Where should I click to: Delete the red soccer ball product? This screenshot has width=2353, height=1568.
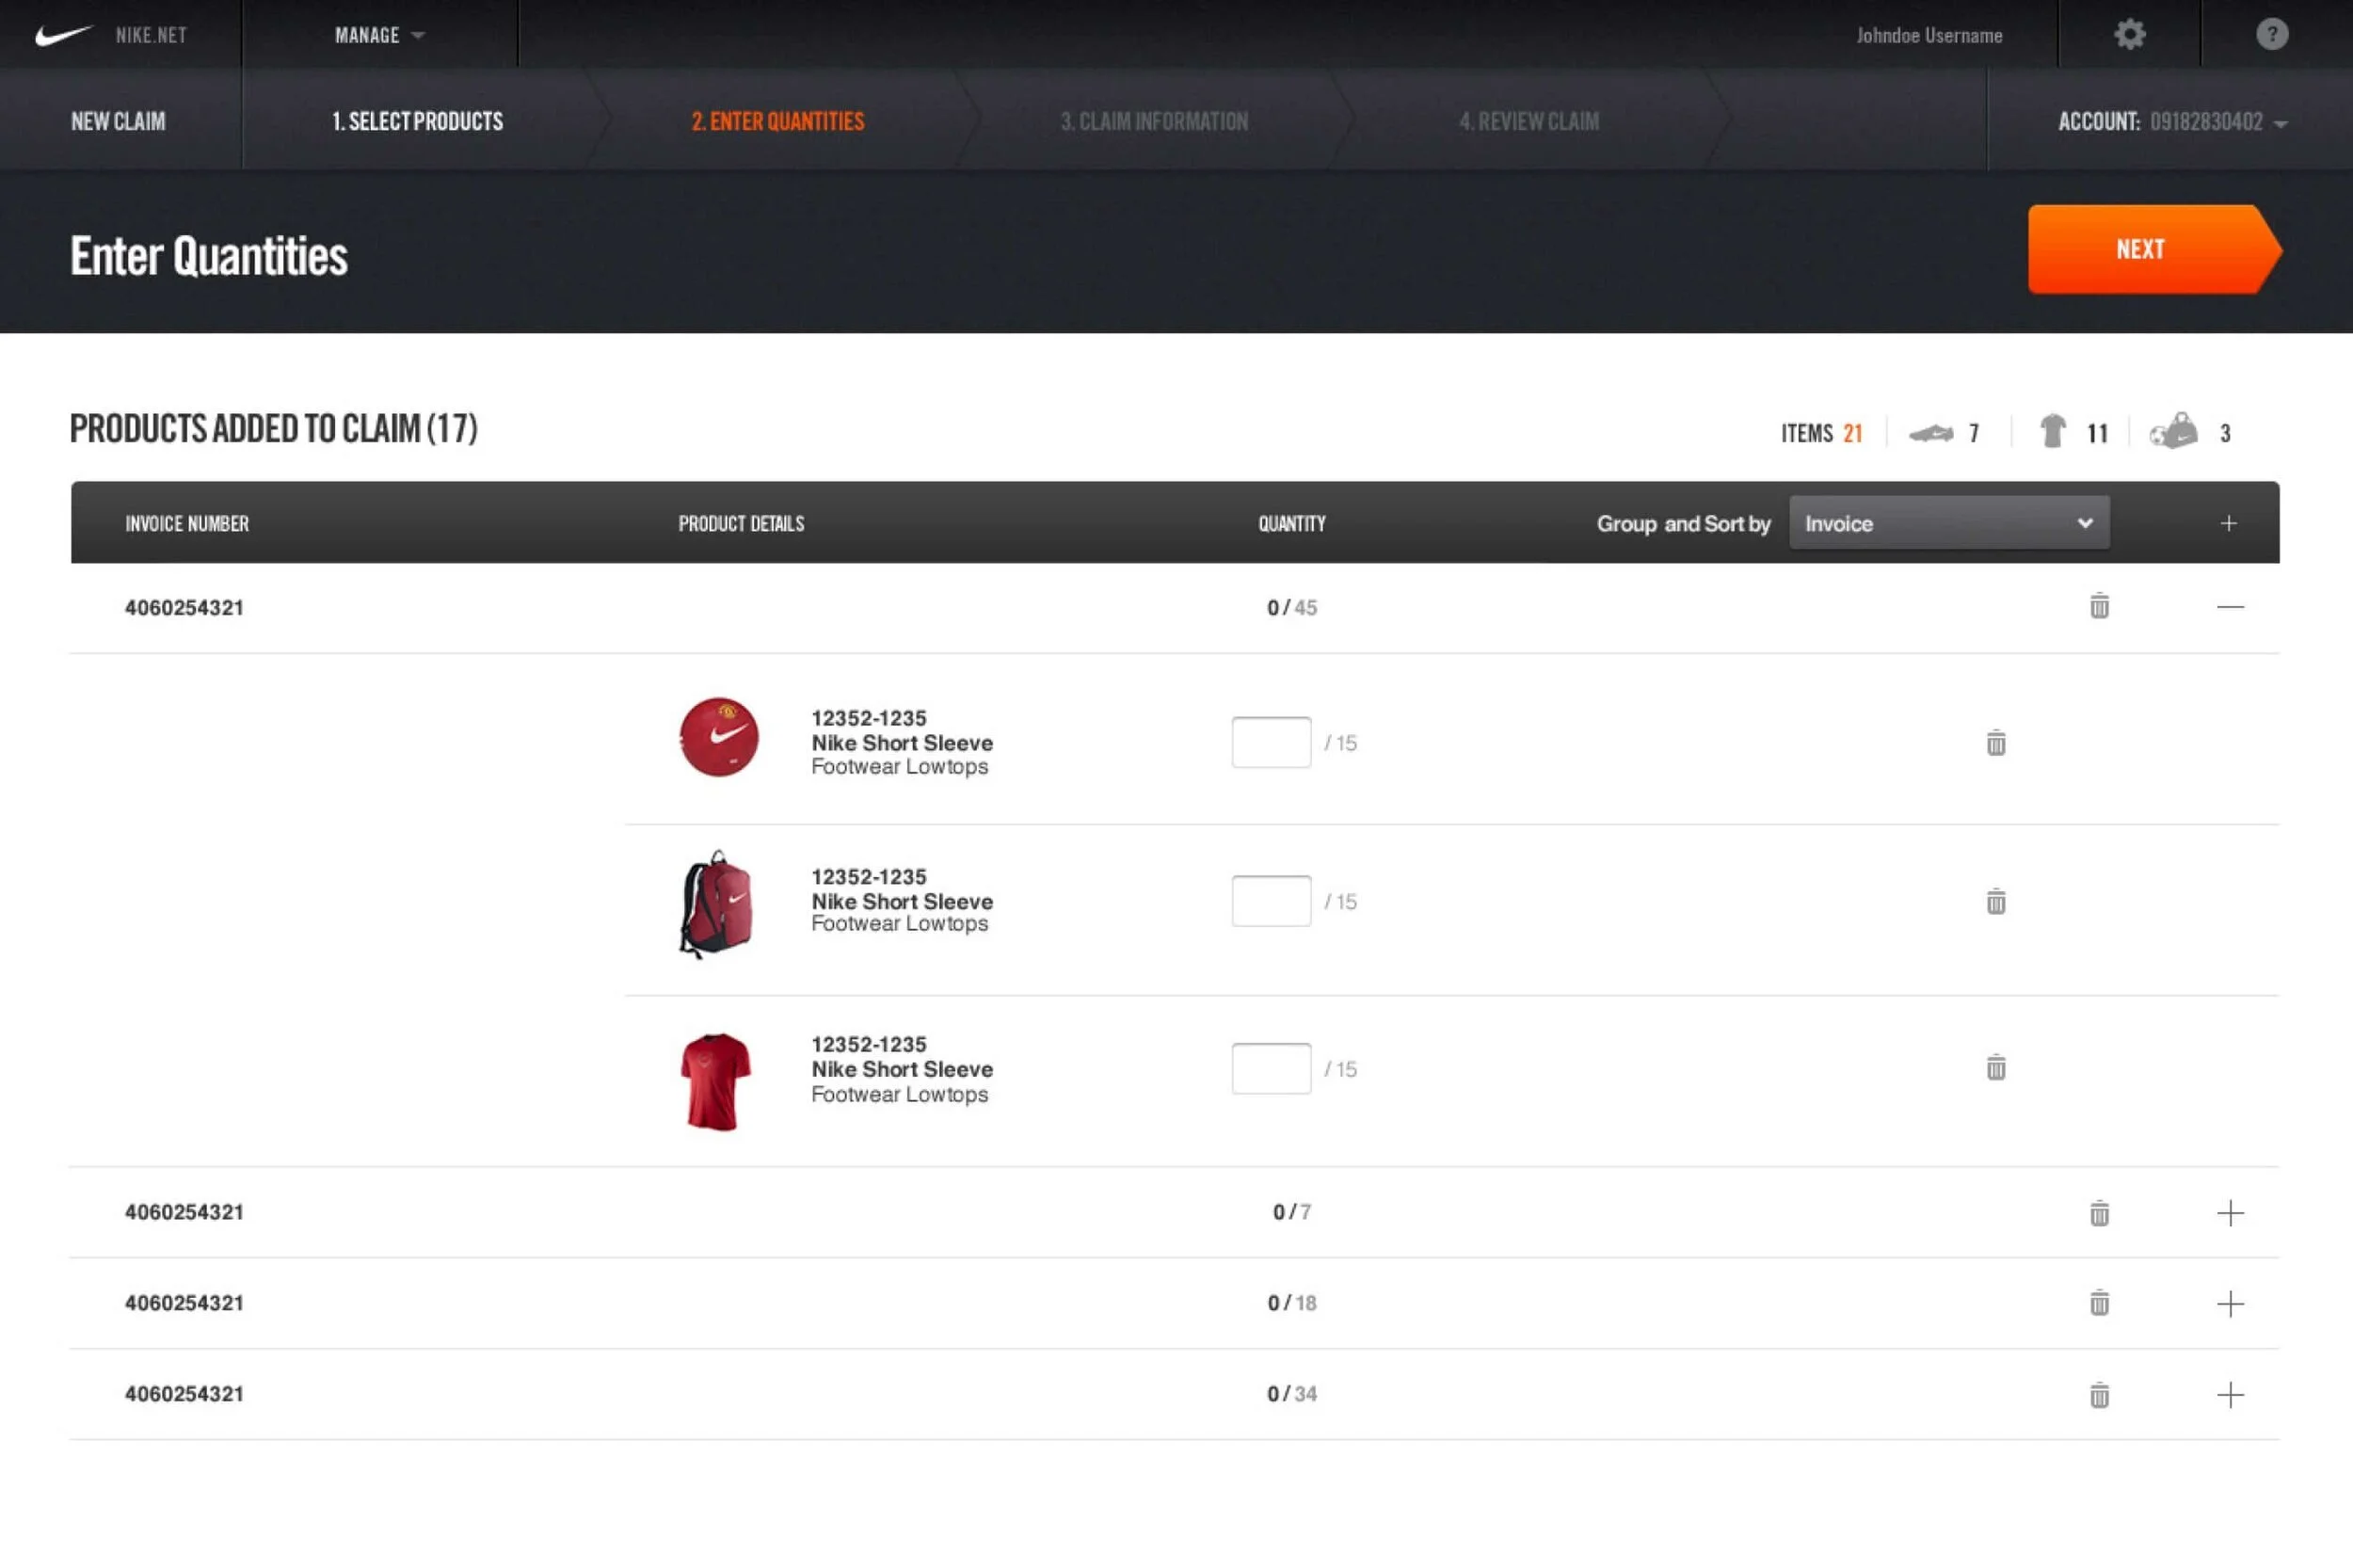click(x=1995, y=743)
